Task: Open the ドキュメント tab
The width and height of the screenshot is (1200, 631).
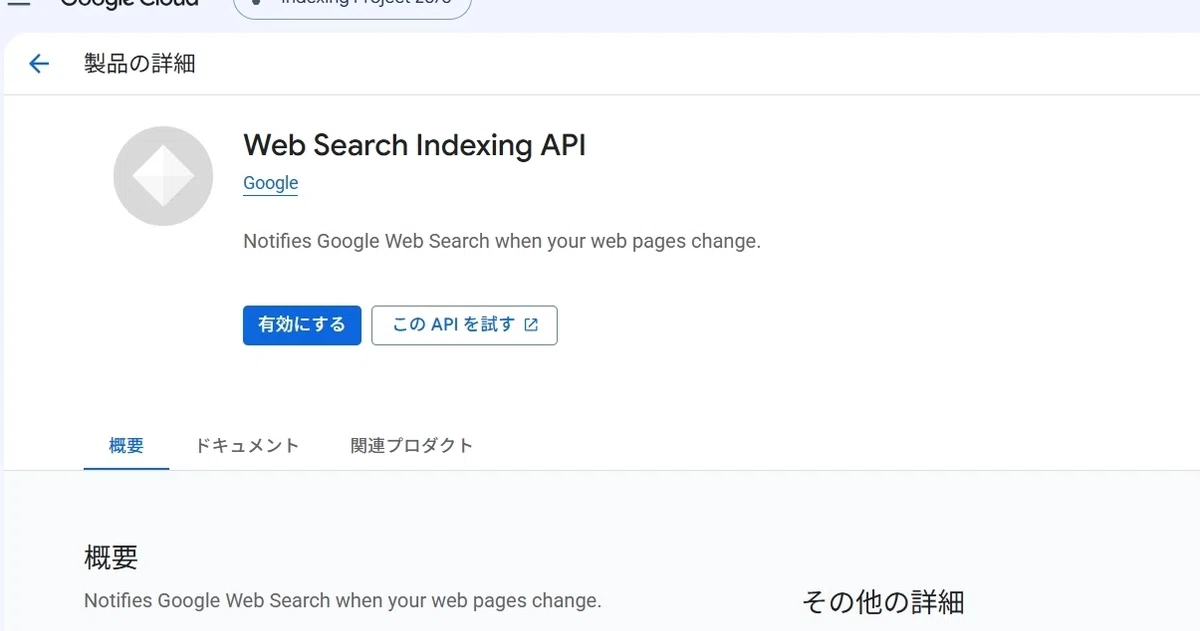Action: click(x=246, y=446)
